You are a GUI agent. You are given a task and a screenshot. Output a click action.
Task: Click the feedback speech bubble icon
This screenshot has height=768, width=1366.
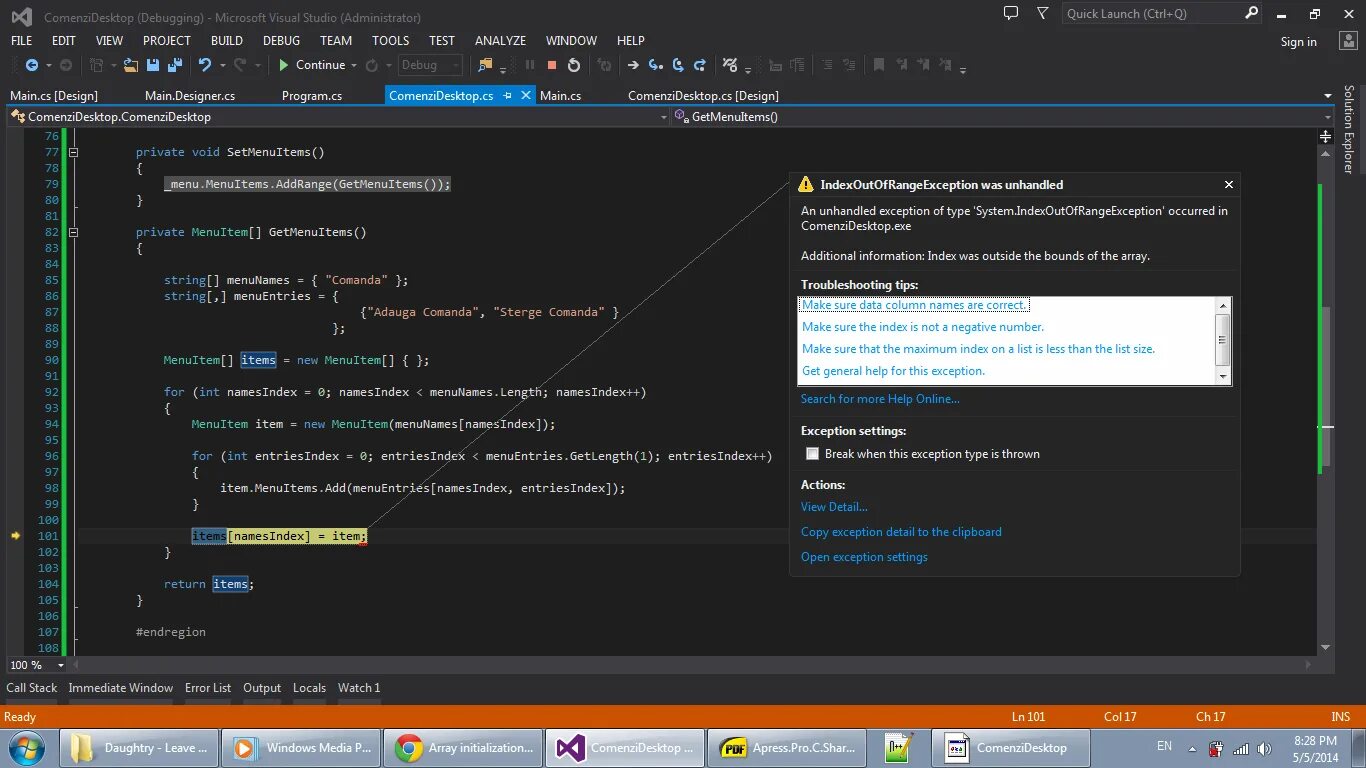(1011, 13)
